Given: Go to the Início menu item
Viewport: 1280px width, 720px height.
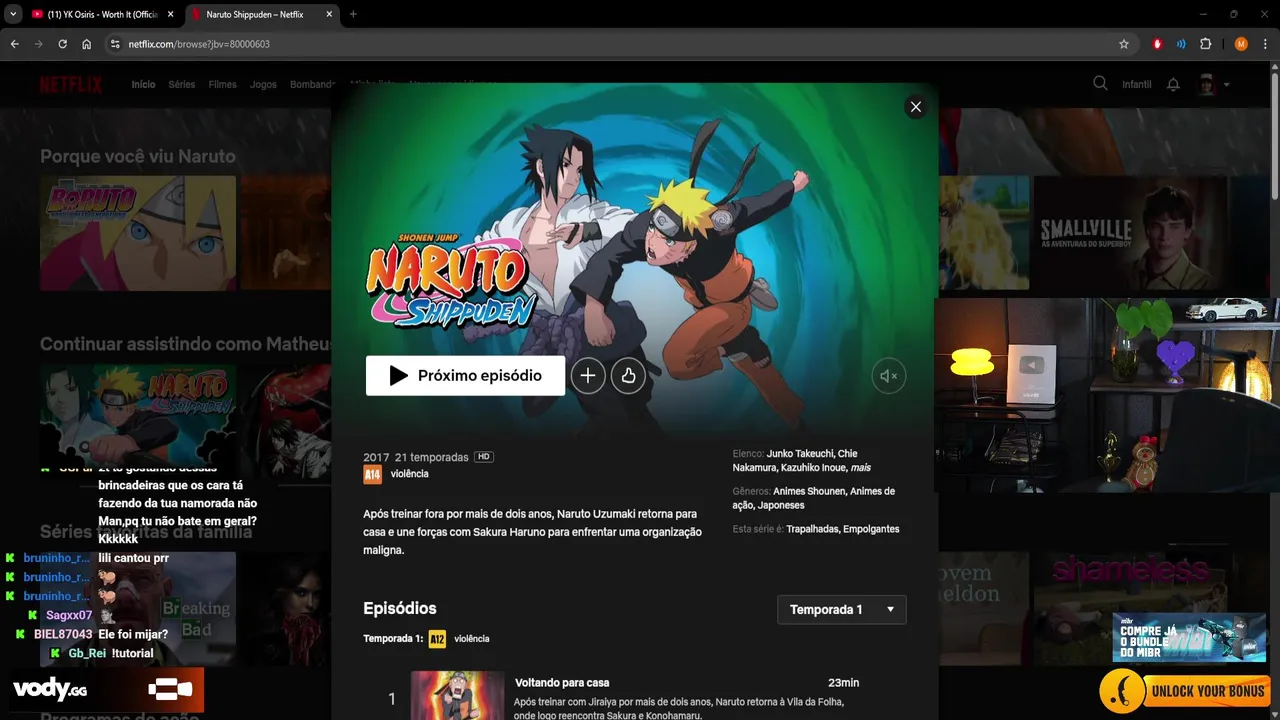Looking at the screenshot, I should [x=143, y=85].
